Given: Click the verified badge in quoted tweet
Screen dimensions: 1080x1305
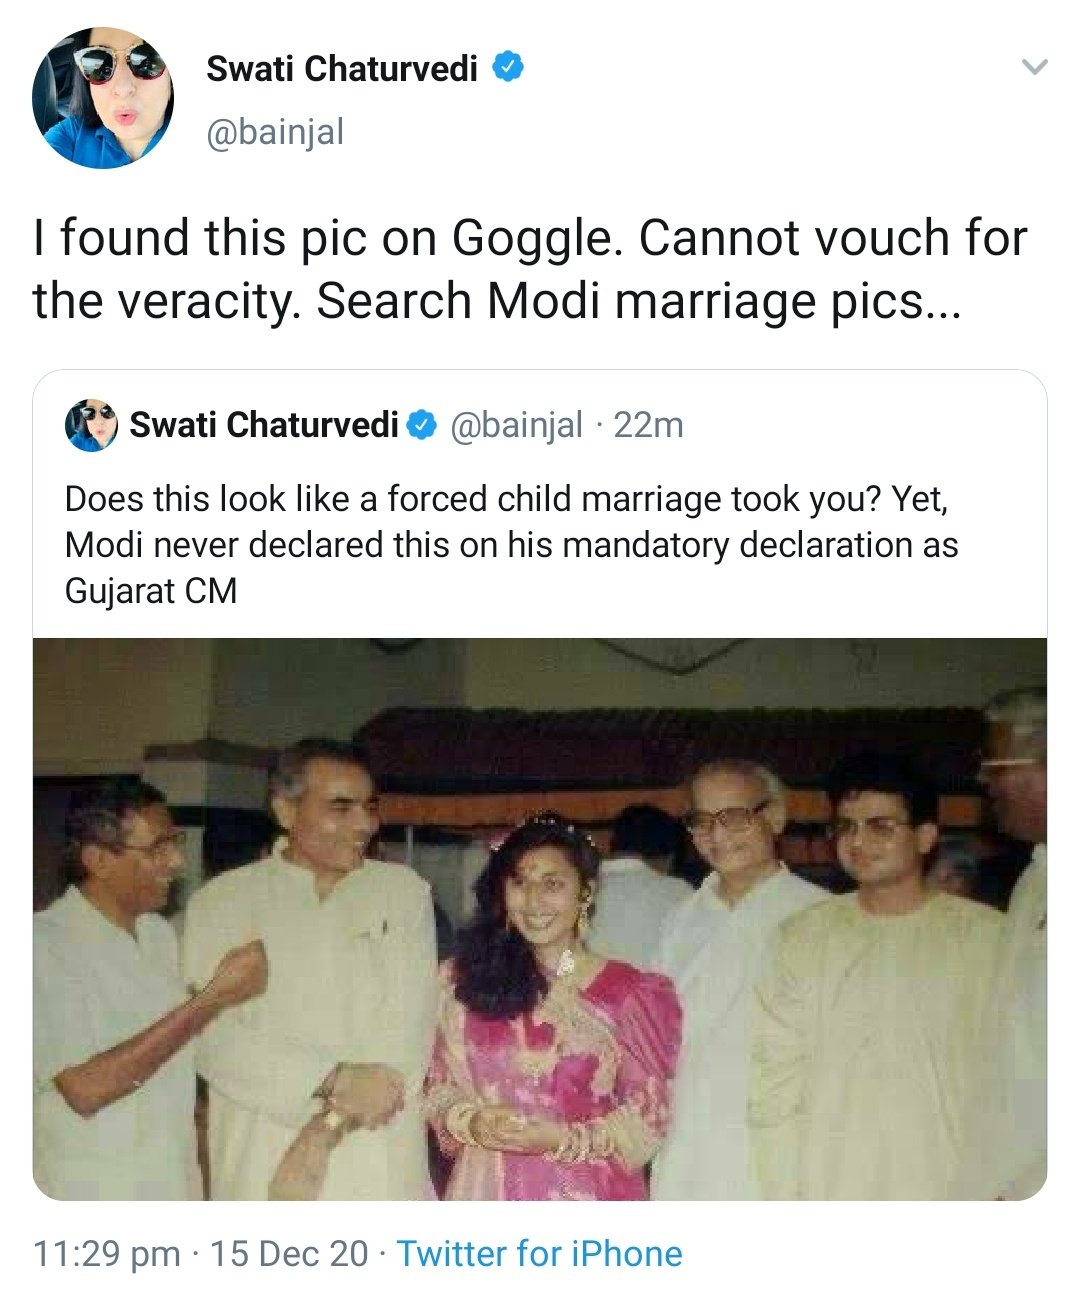Looking at the screenshot, I should click(422, 425).
